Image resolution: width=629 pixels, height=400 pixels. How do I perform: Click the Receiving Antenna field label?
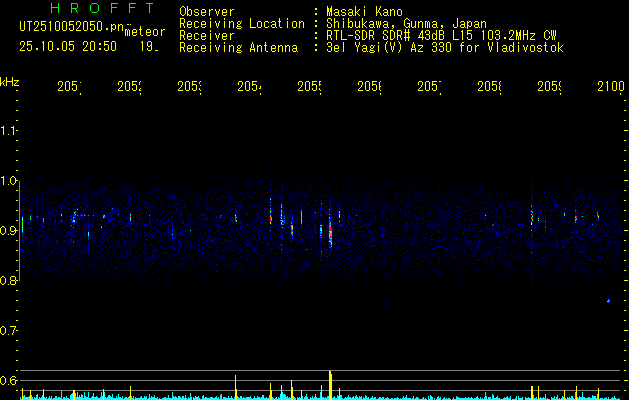click(x=238, y=48)
